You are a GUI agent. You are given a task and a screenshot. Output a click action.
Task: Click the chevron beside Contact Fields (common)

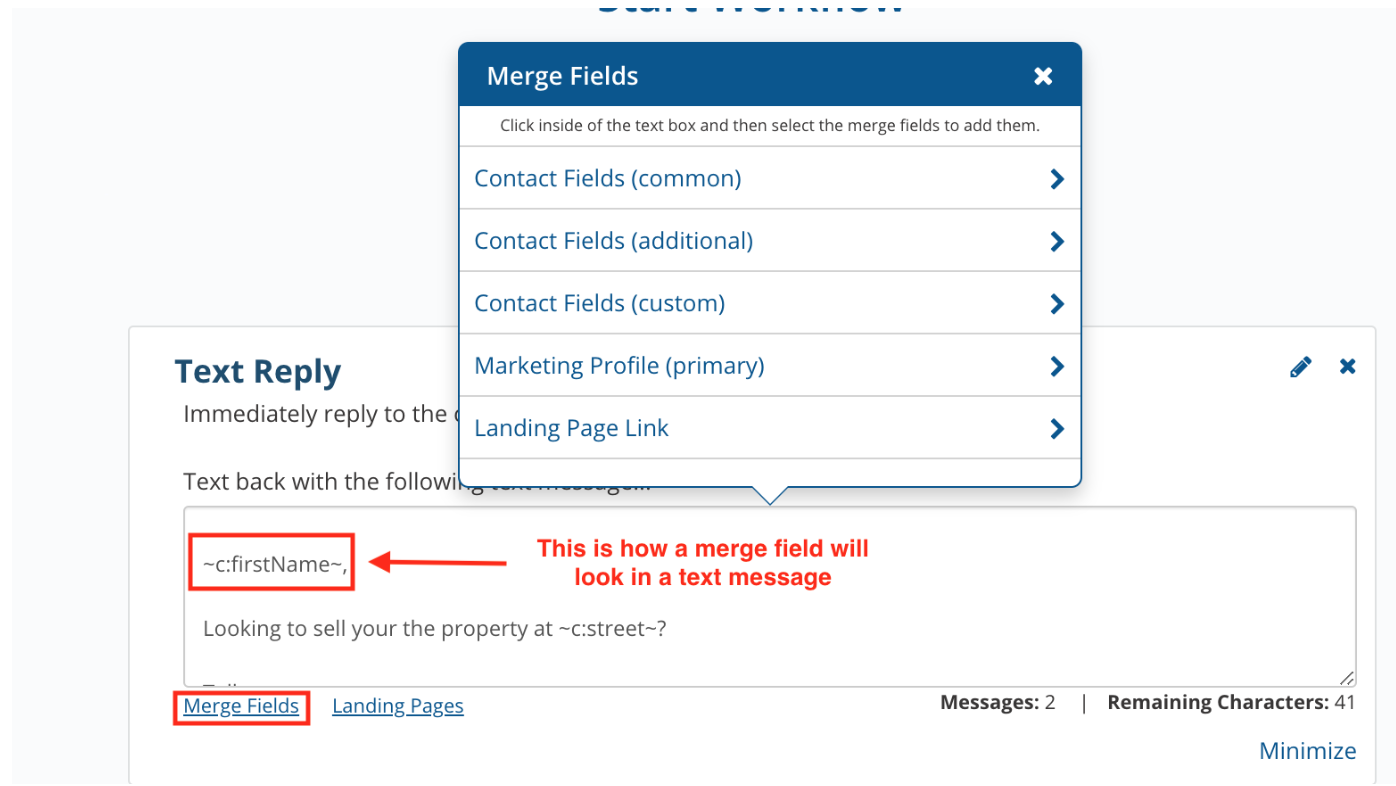point(1057,179)
